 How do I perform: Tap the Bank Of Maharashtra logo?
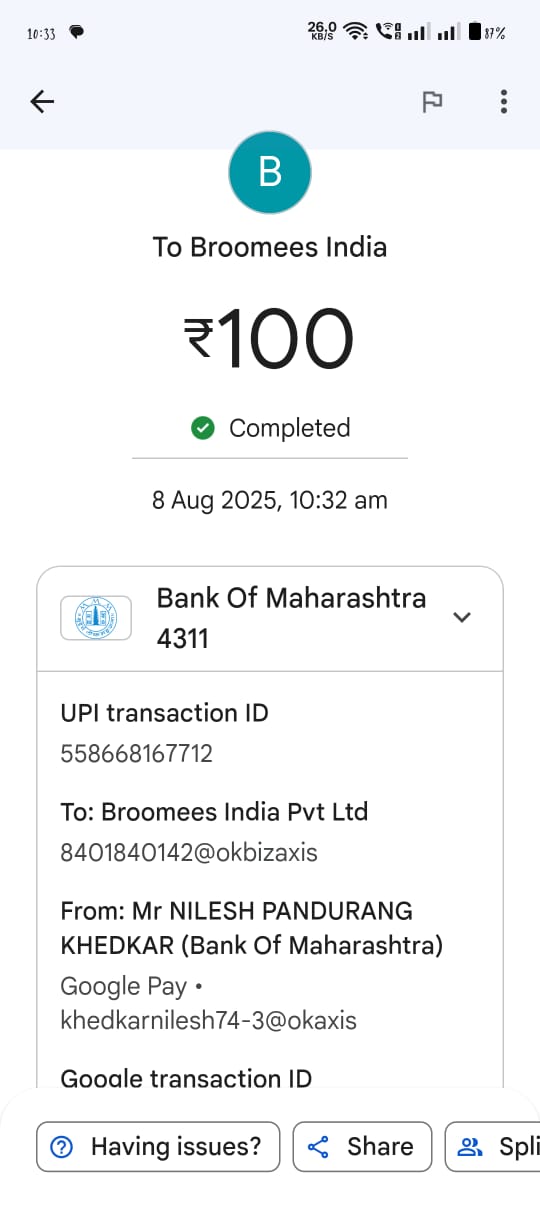click(x=96, y=618)
